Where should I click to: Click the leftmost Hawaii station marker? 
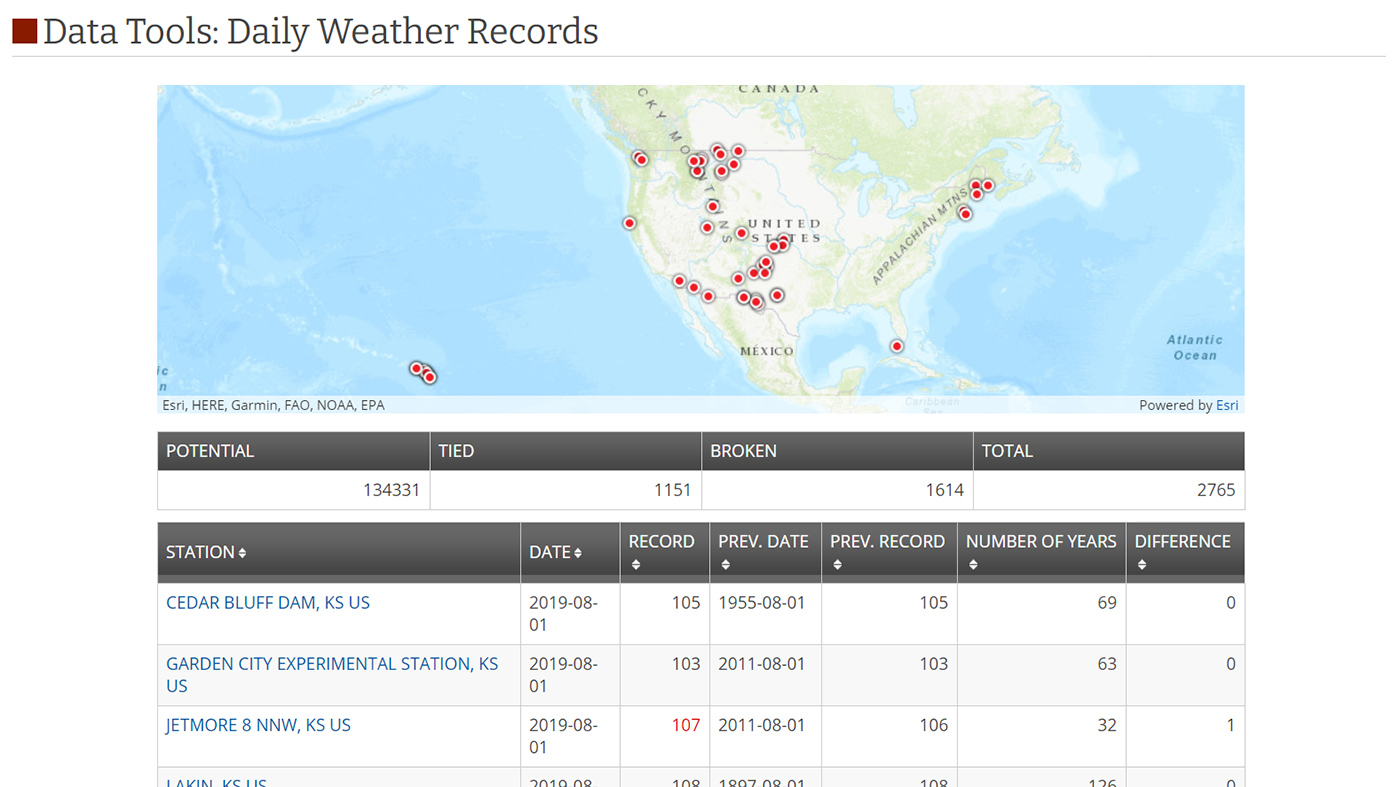[x=416, y=368]
